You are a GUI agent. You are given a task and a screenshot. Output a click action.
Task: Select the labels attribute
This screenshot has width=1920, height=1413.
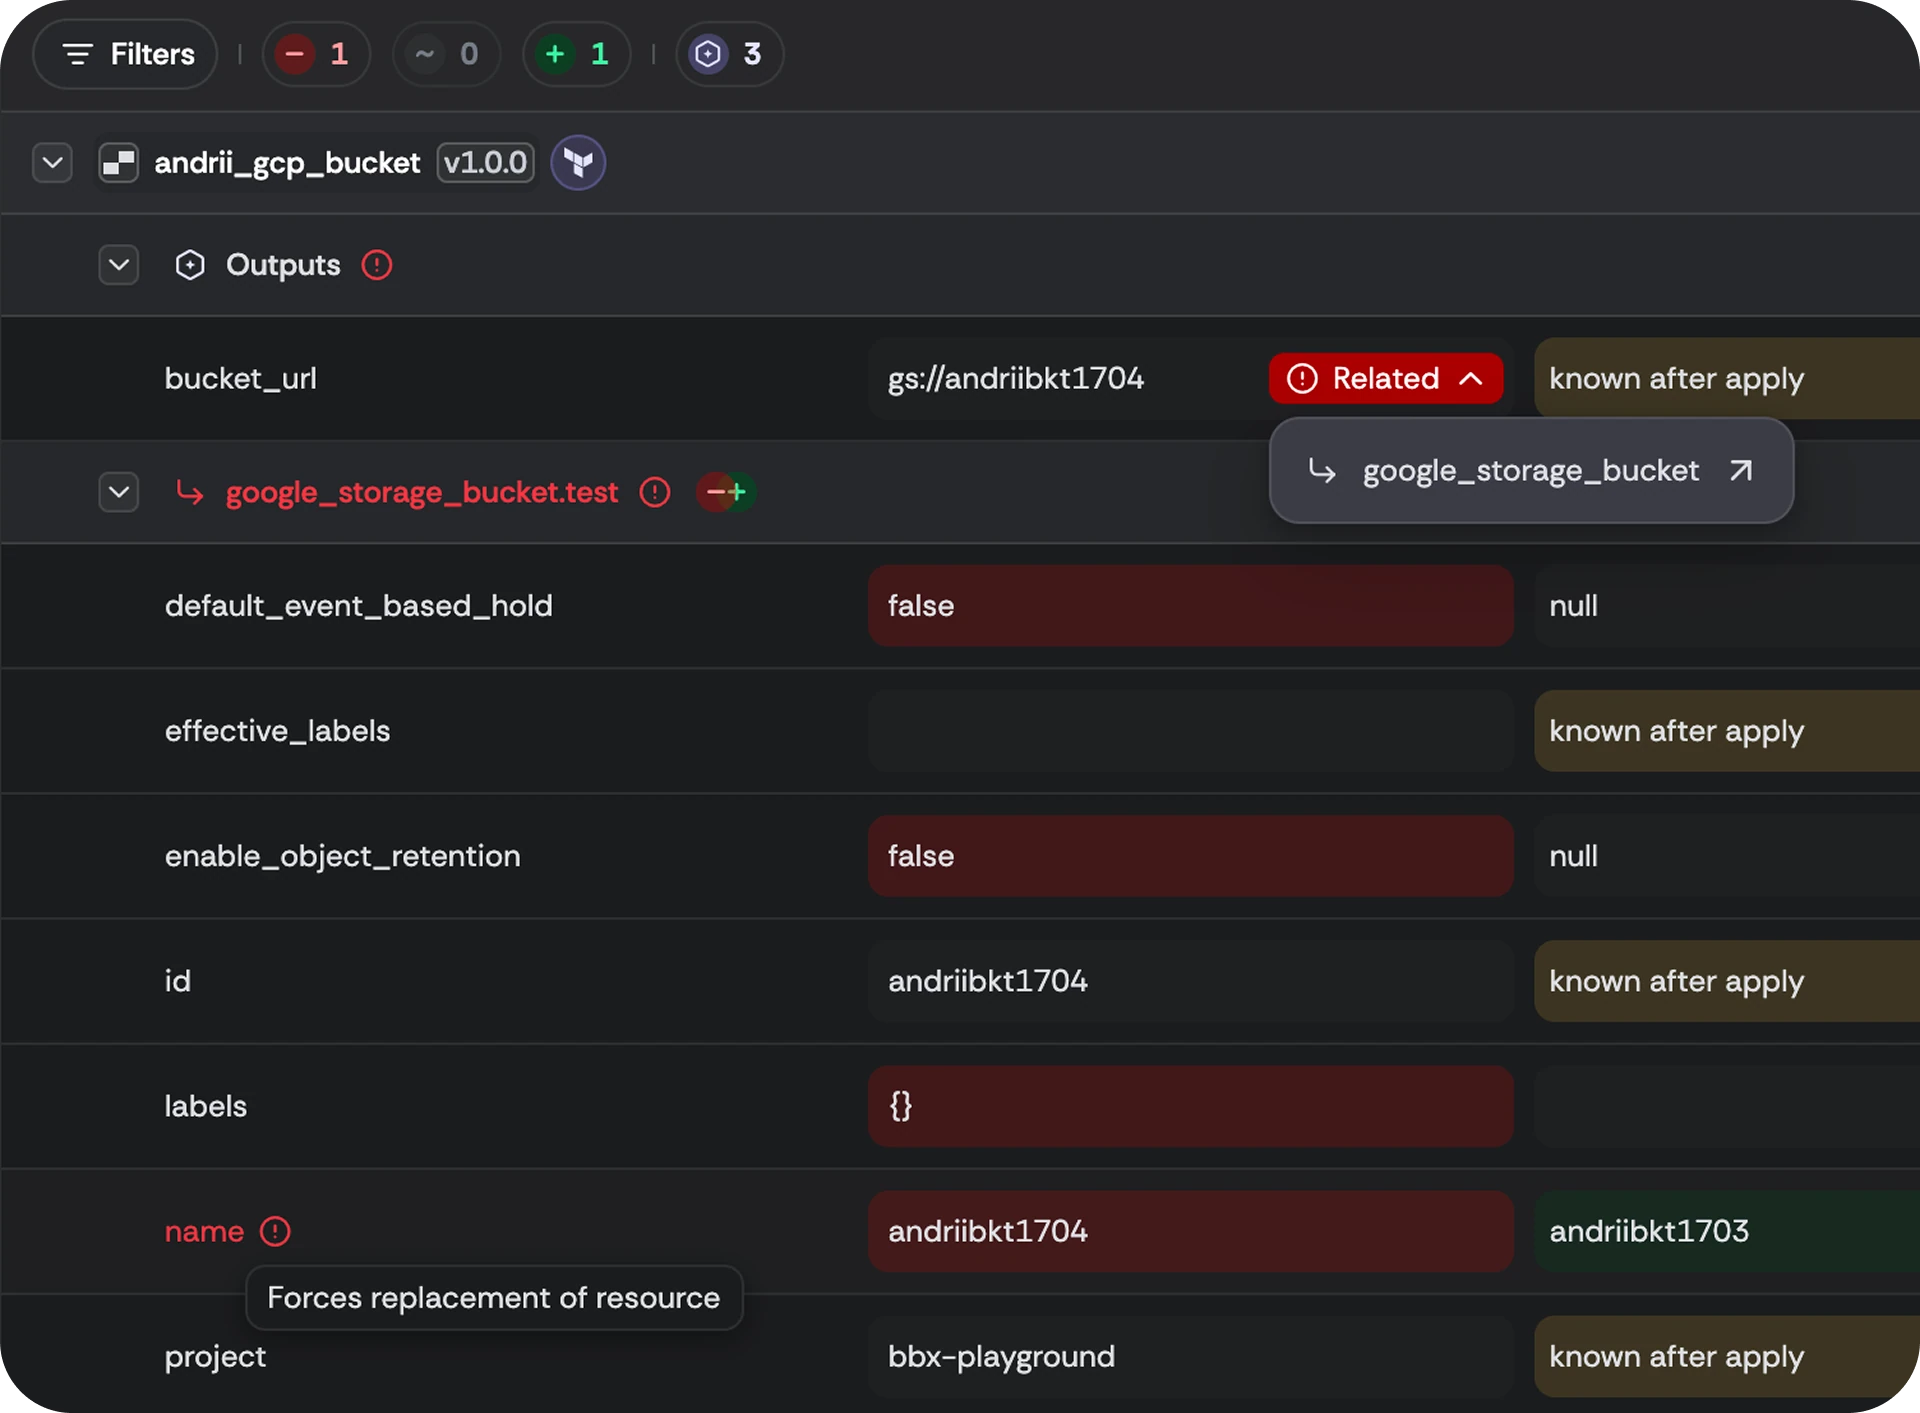(x=205, y=1106)
